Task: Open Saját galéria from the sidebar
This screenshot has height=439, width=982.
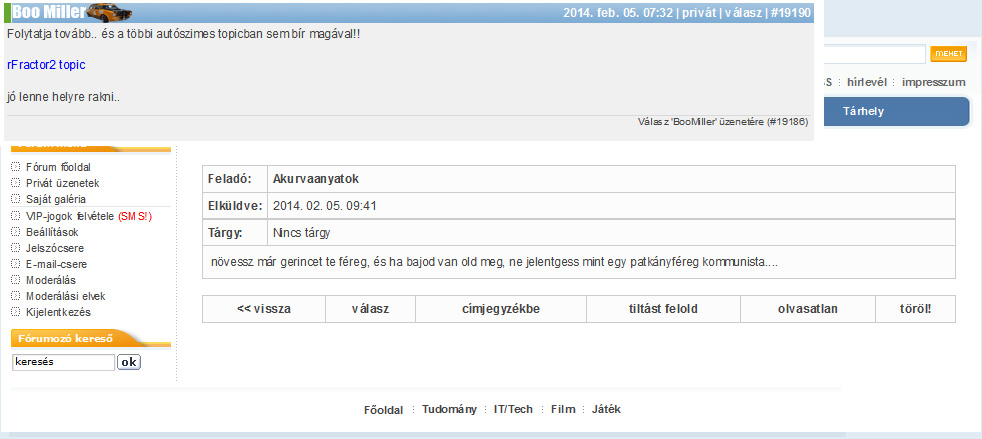Action: [56, 199]
